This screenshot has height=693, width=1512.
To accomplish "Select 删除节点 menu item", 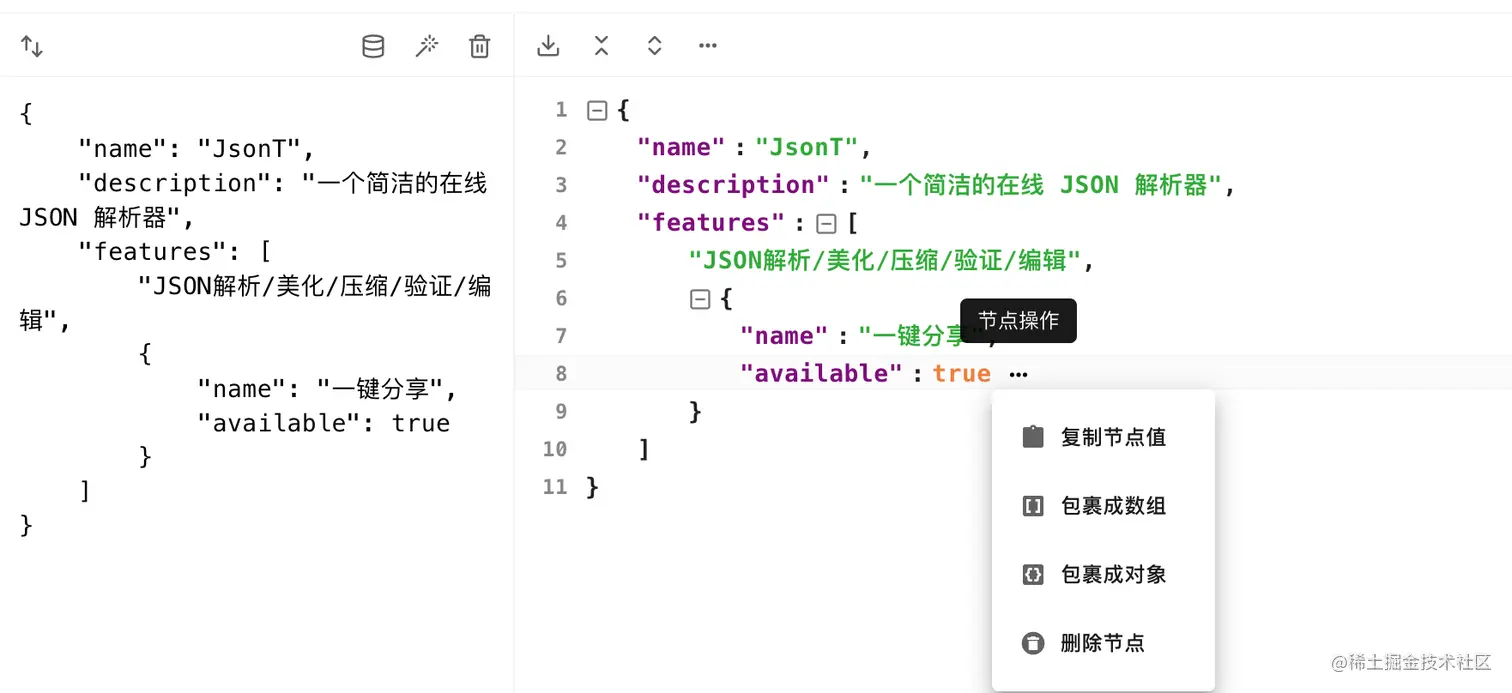I will coord(1103,643).
